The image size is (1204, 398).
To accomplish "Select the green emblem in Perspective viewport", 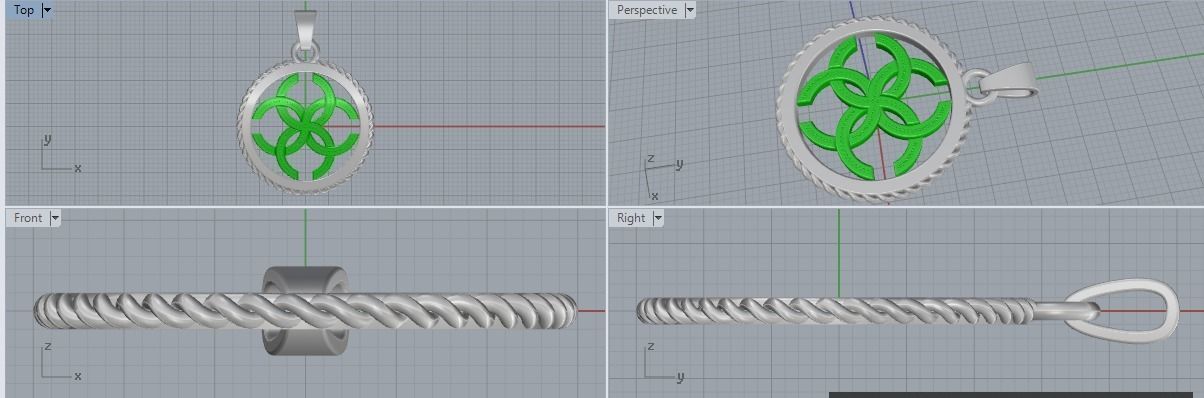I will [873, 107].
